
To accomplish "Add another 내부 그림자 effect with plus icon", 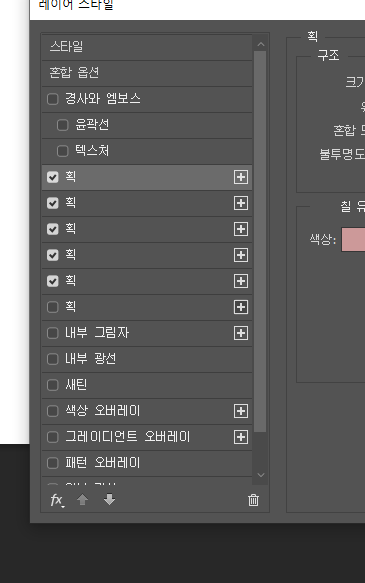I will coord(241,333).
